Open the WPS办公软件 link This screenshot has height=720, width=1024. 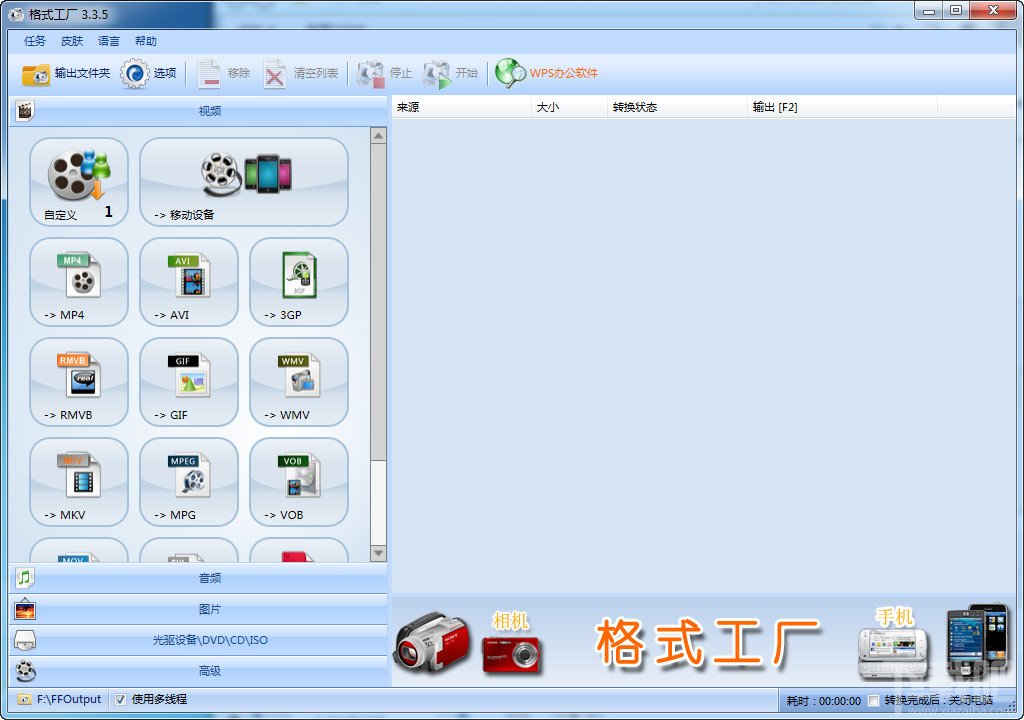pyautogui.click(x=546, y=73)
